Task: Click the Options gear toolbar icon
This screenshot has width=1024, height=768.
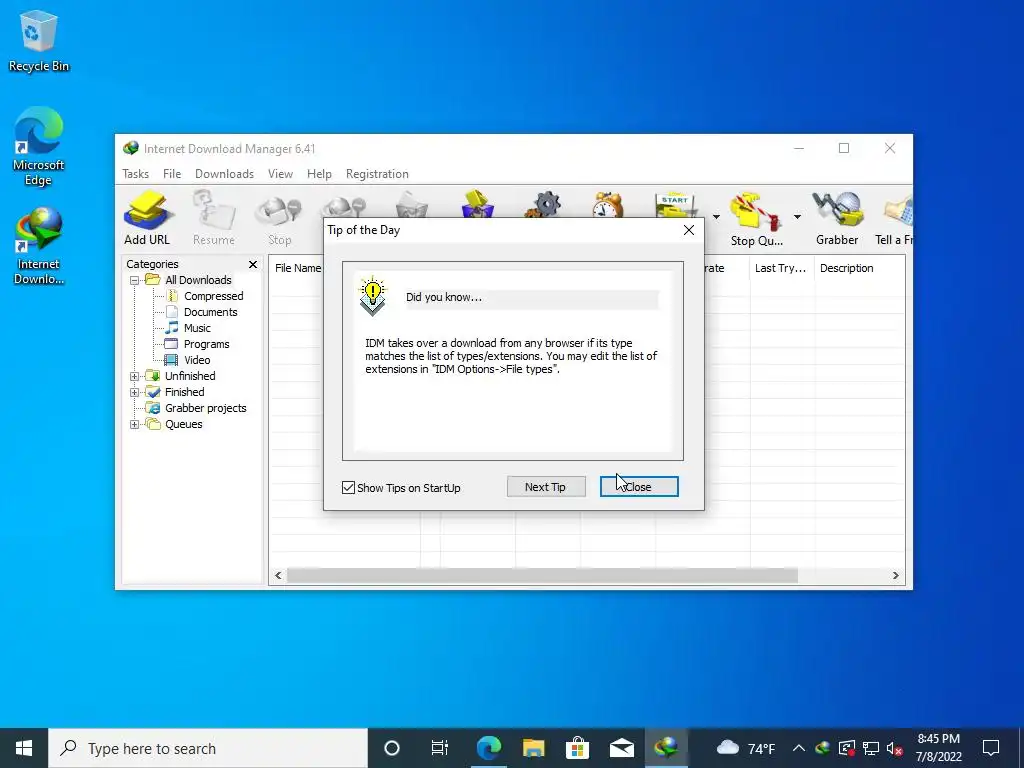Action: (544, 204)
